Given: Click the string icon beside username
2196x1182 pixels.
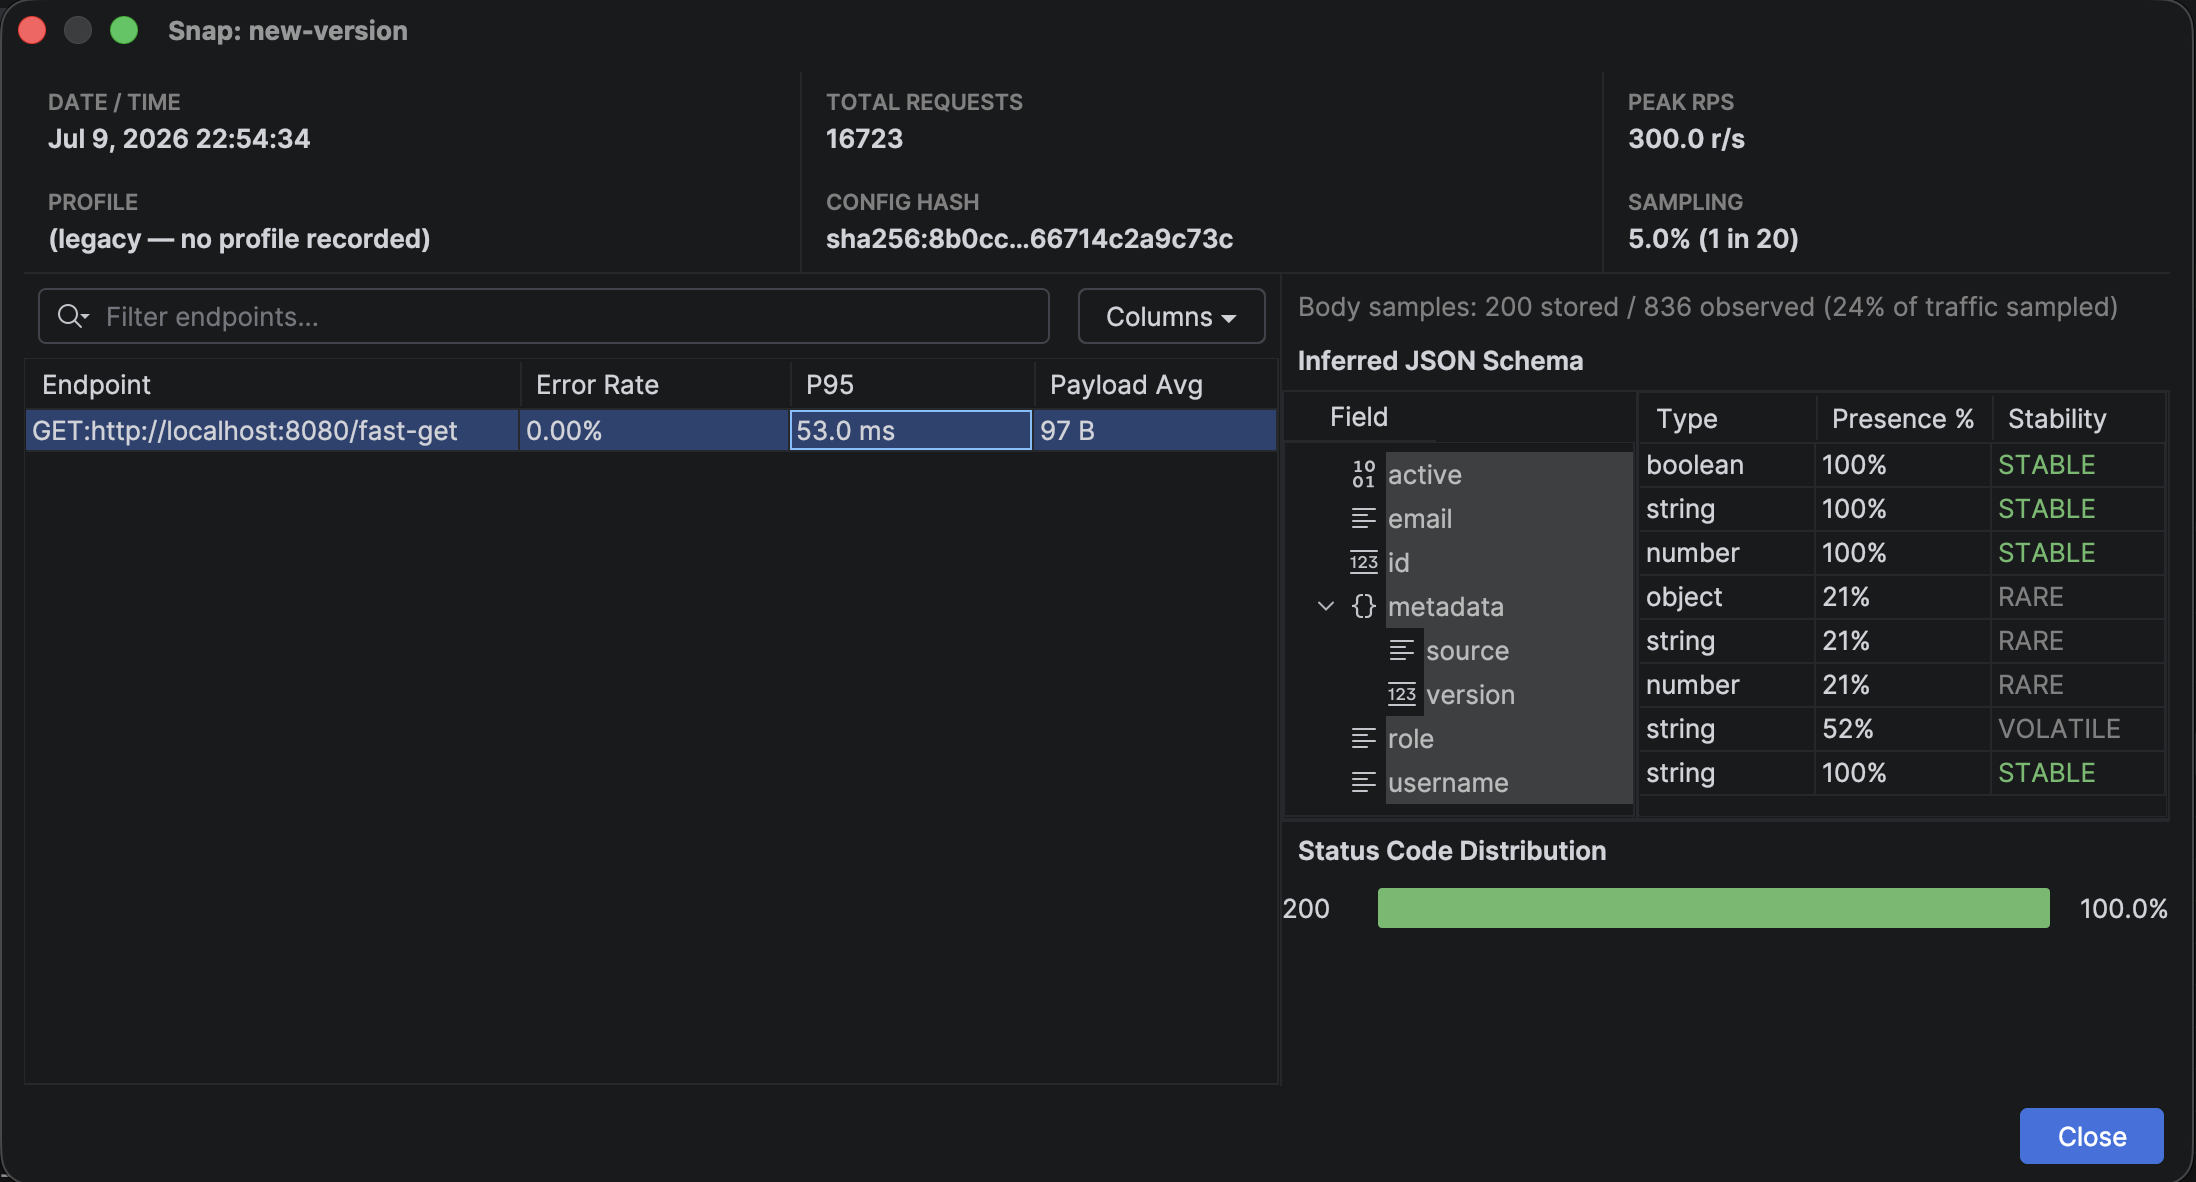Looking at the screenshot, I should 1364,782.
